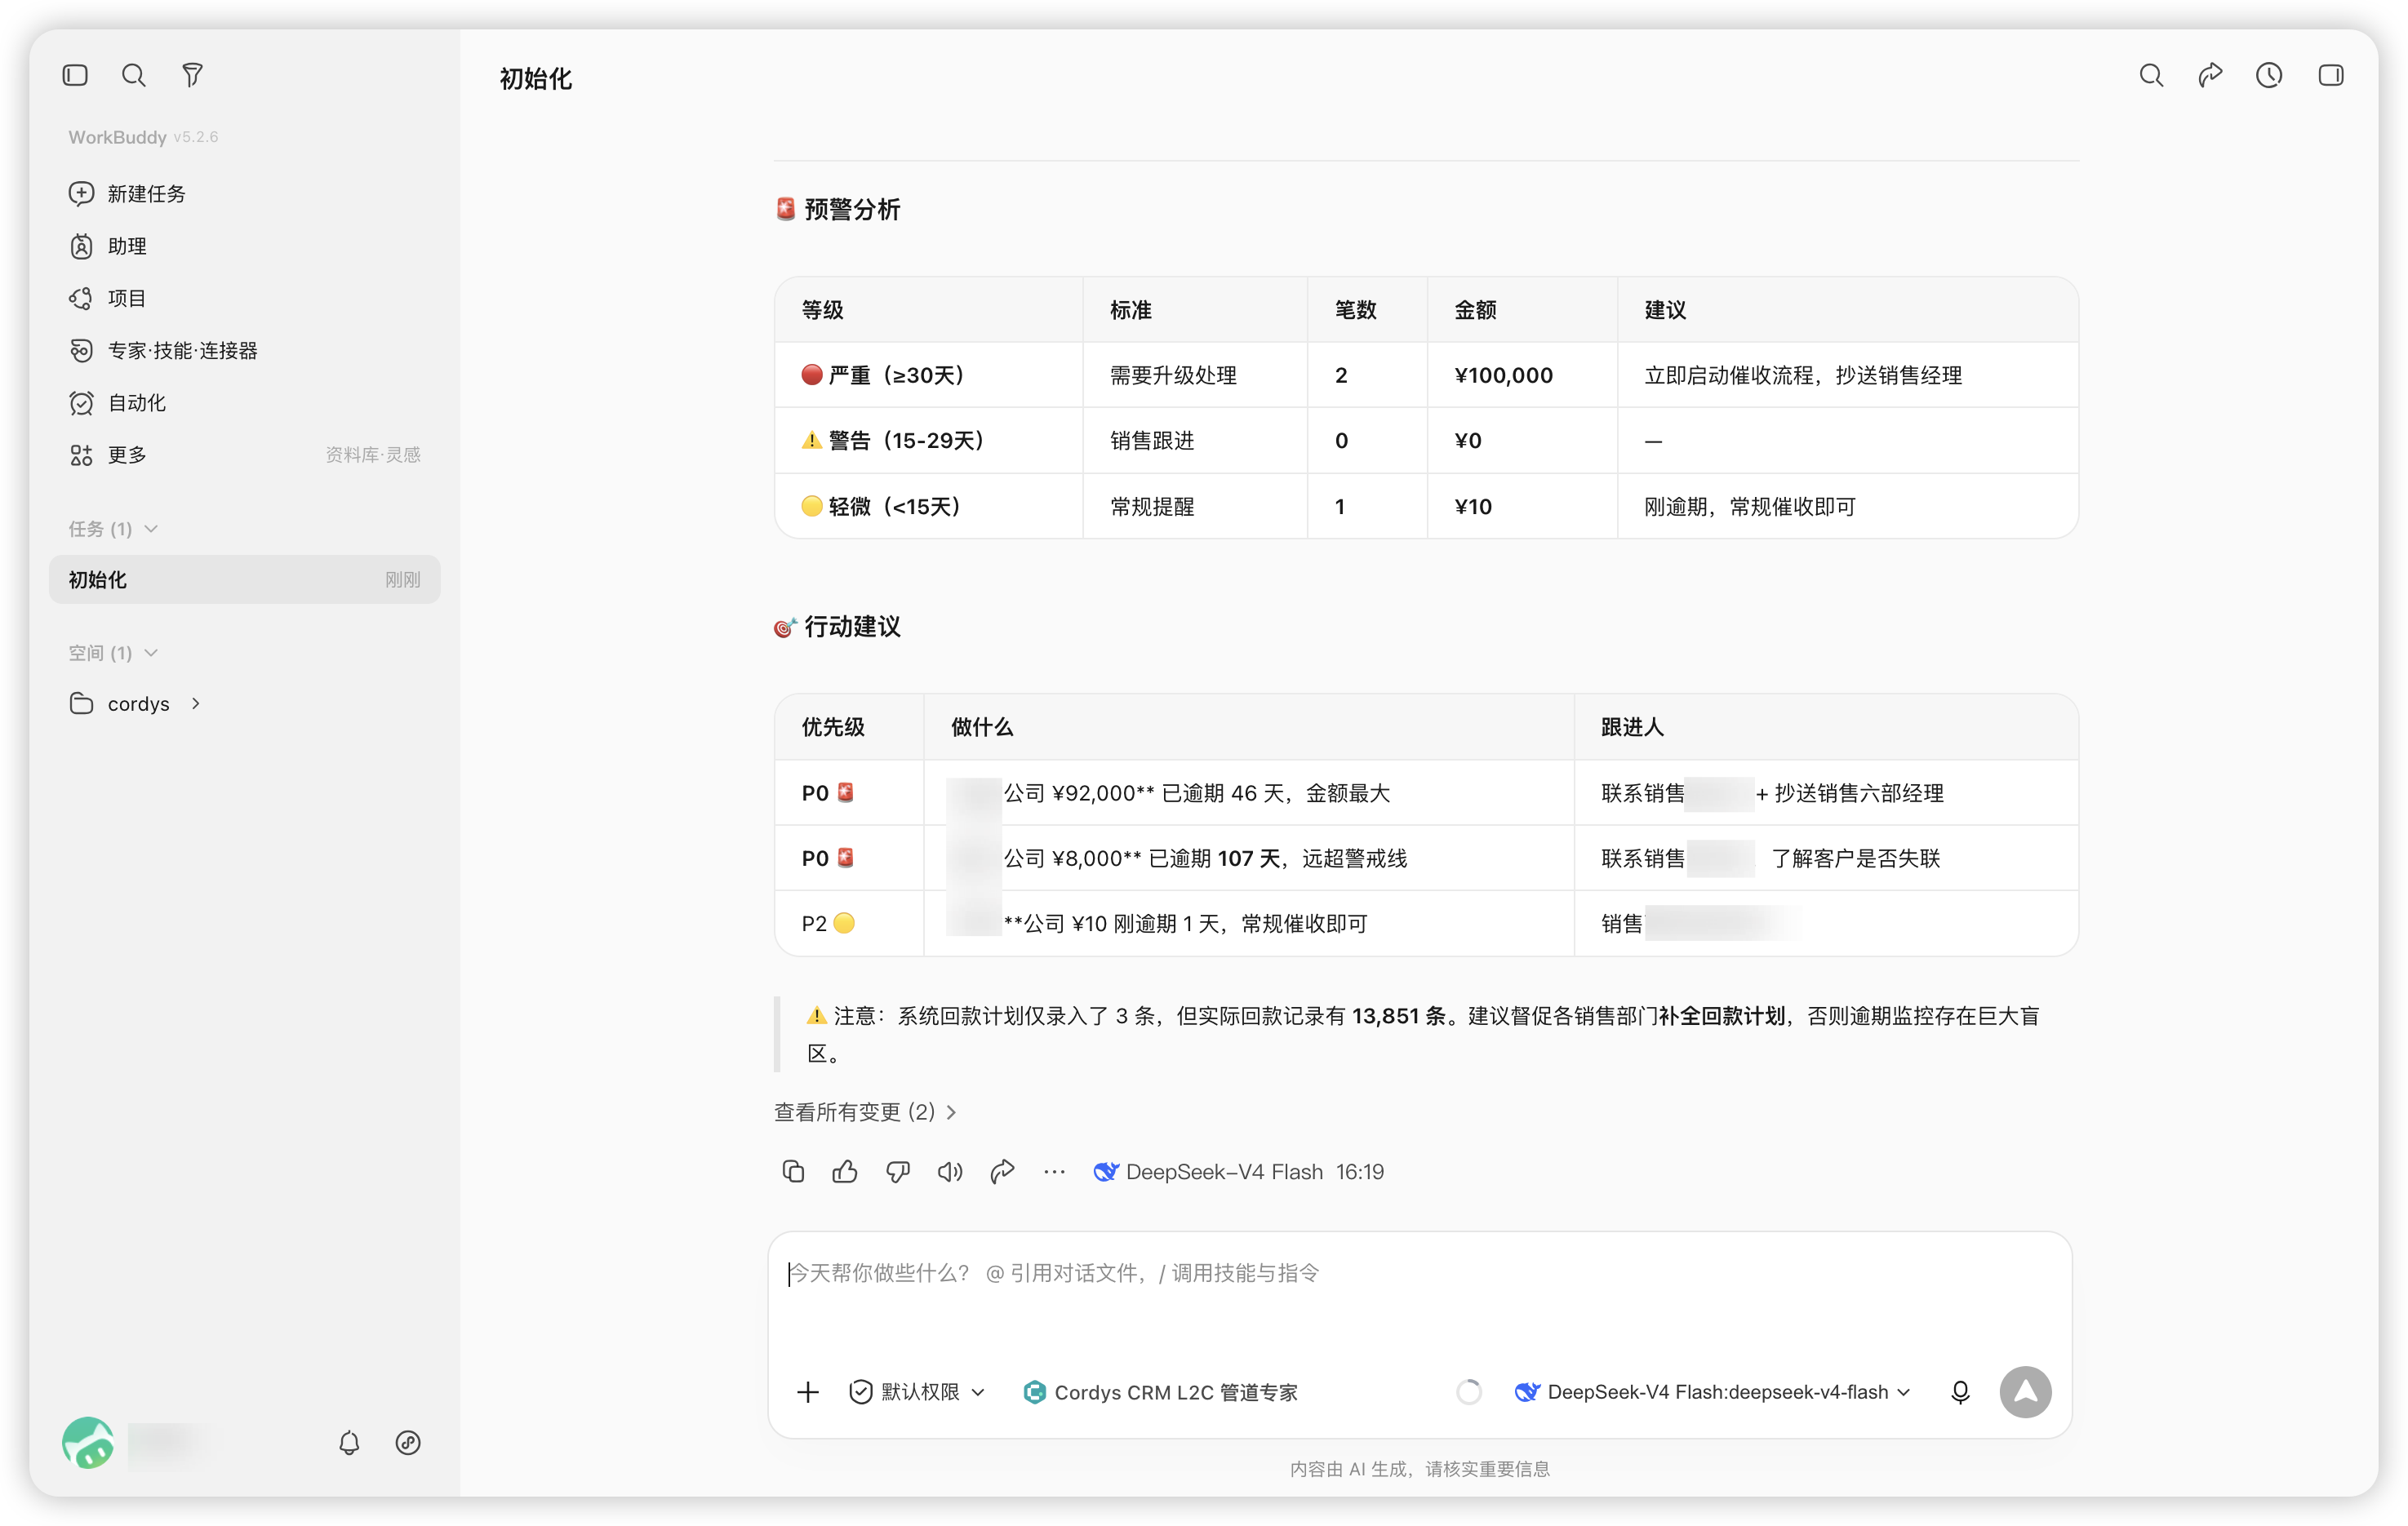Click the DeepSeek–V4 Flash 16:19 label
Screen dimensions: 2408x1526
pyautogui.click(x=1238, y=1171)
